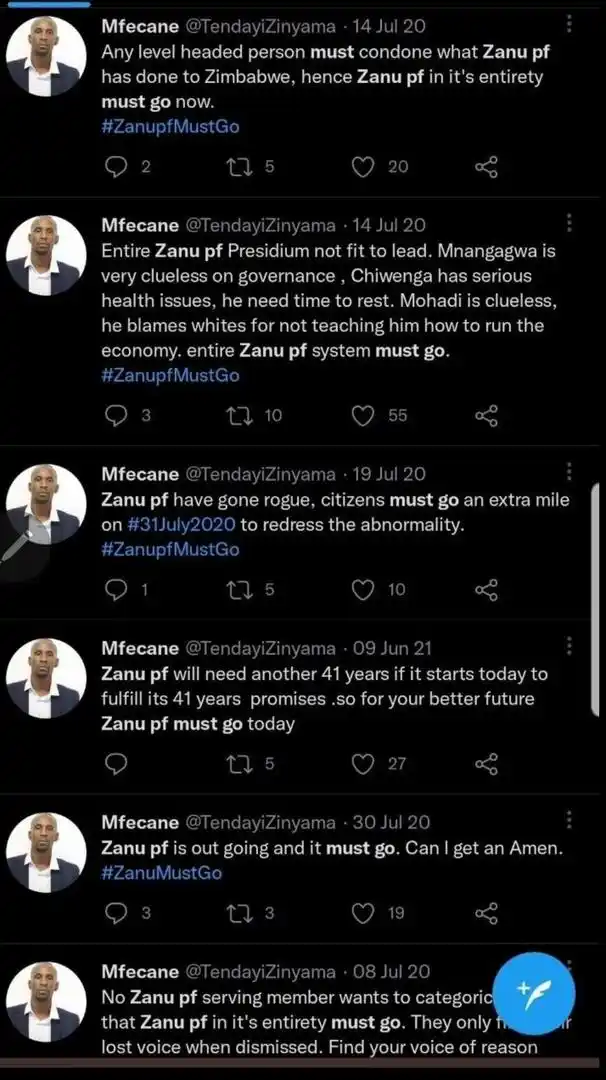606x1080 pixels.
Task: Open #ZanuMustGo hashtag in the 30 Jul tweet
Action: click(162, 873)
